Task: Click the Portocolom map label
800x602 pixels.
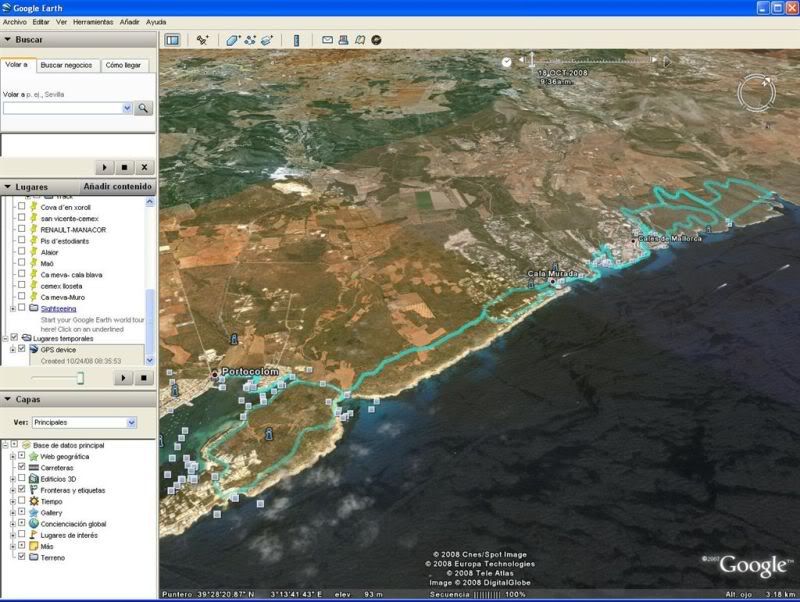Action: [250, 371]
